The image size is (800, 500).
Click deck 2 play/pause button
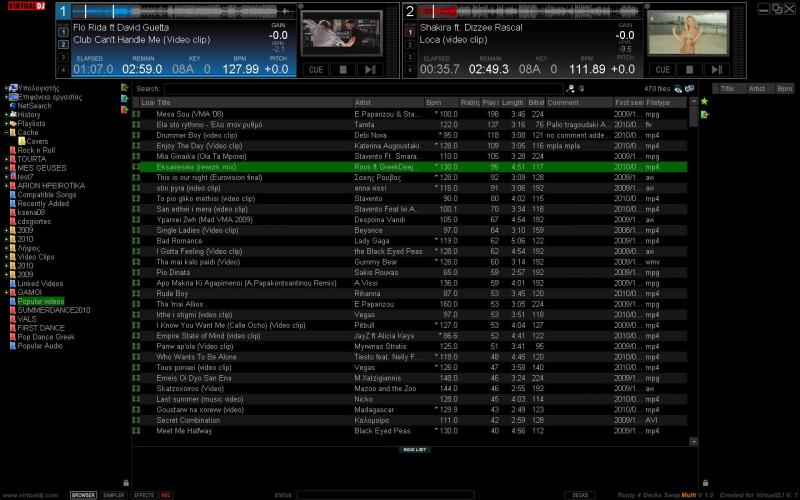coord(717,70)
